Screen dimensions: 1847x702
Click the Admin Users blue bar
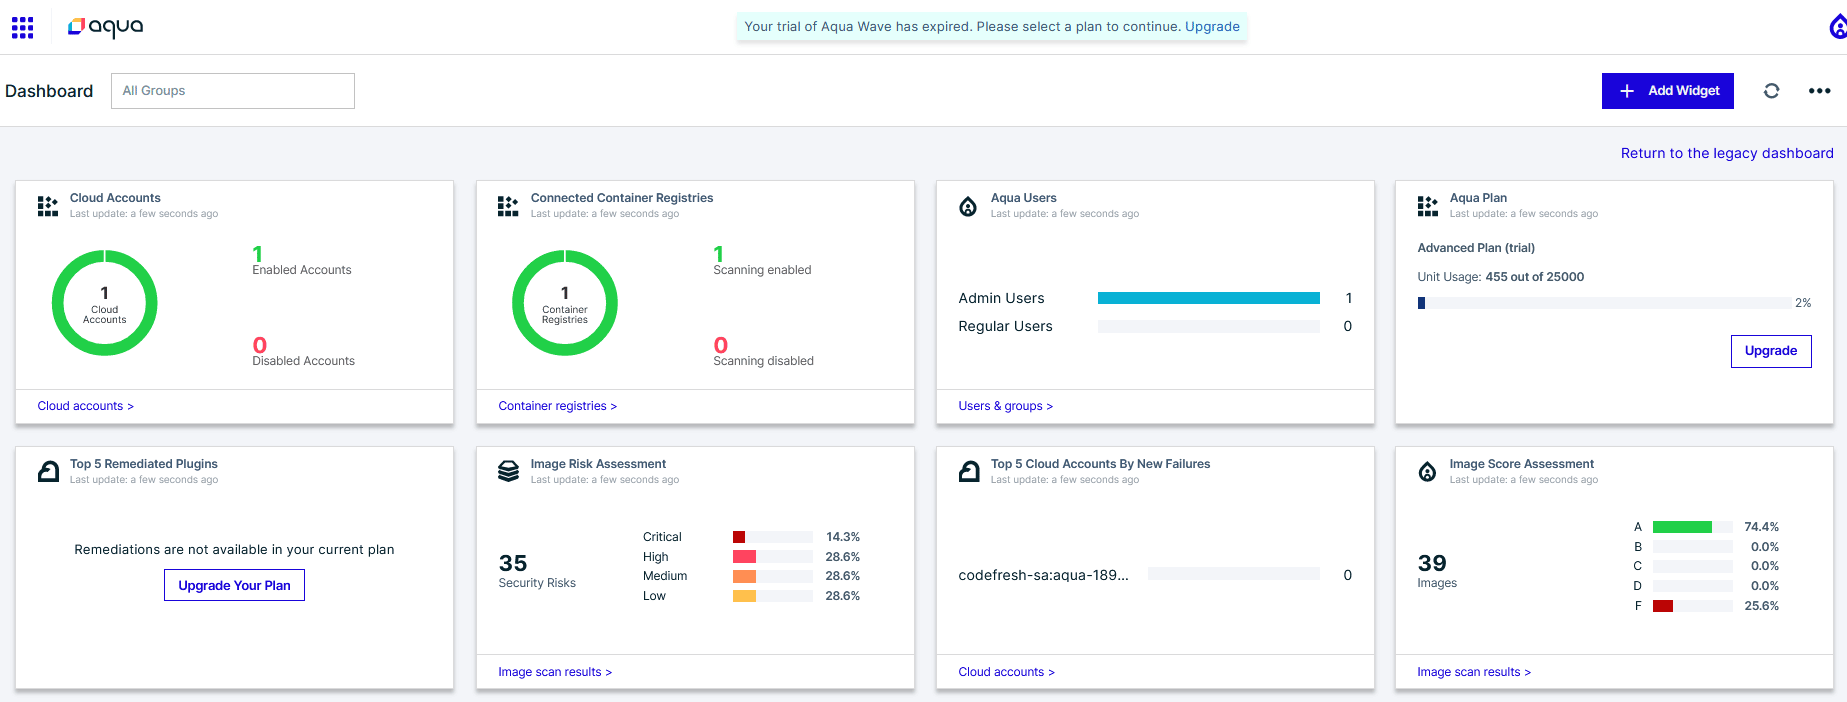point(1209,298)
